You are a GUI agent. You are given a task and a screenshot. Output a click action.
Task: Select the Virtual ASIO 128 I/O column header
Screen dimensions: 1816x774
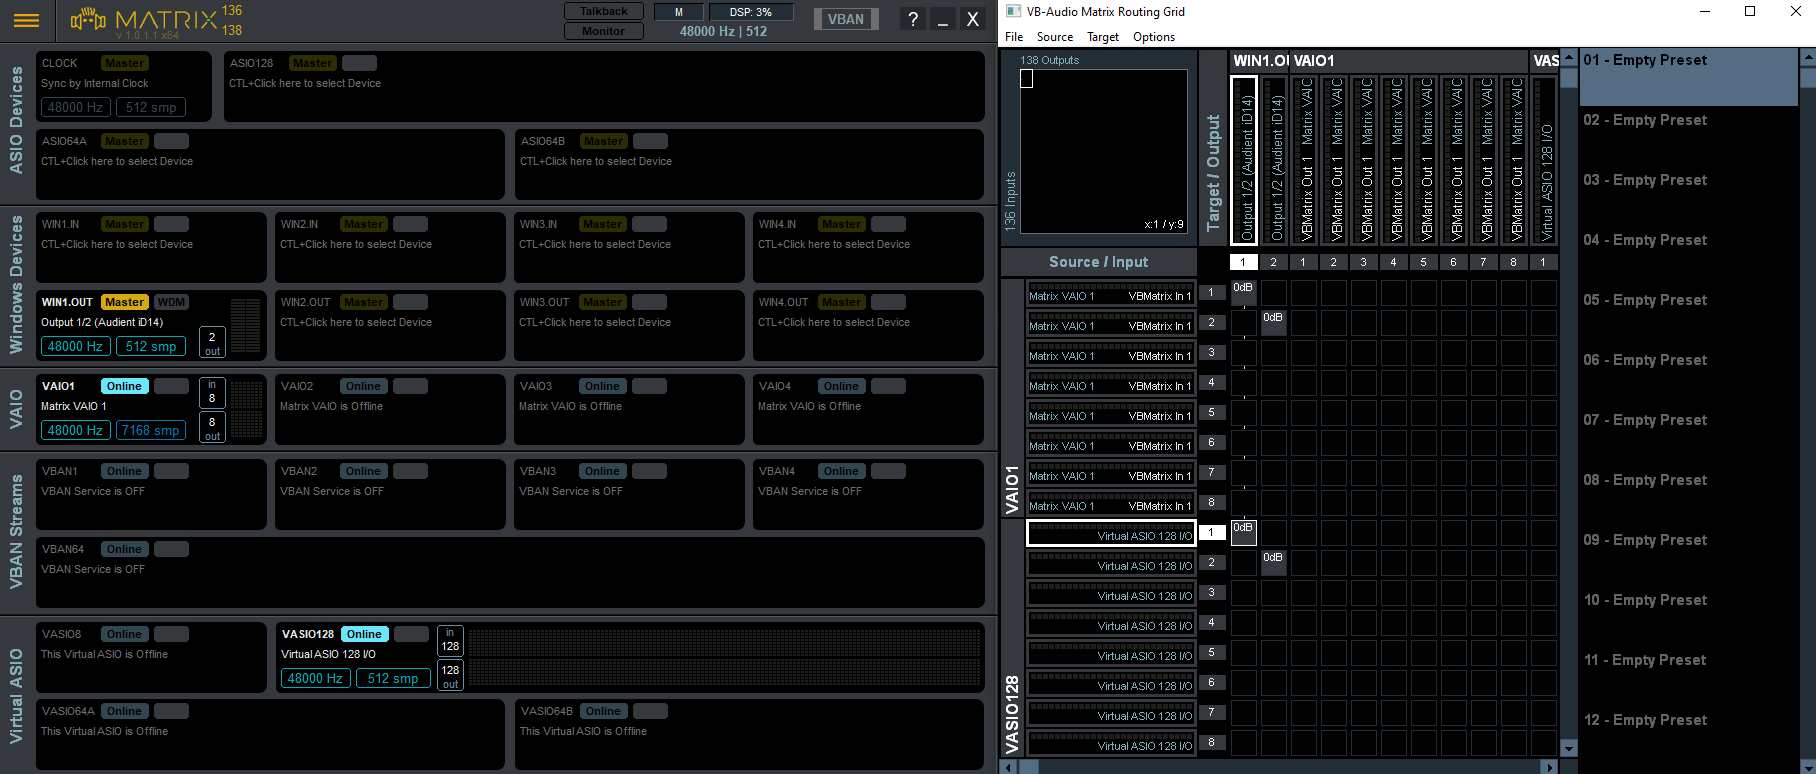(1545, 160)
